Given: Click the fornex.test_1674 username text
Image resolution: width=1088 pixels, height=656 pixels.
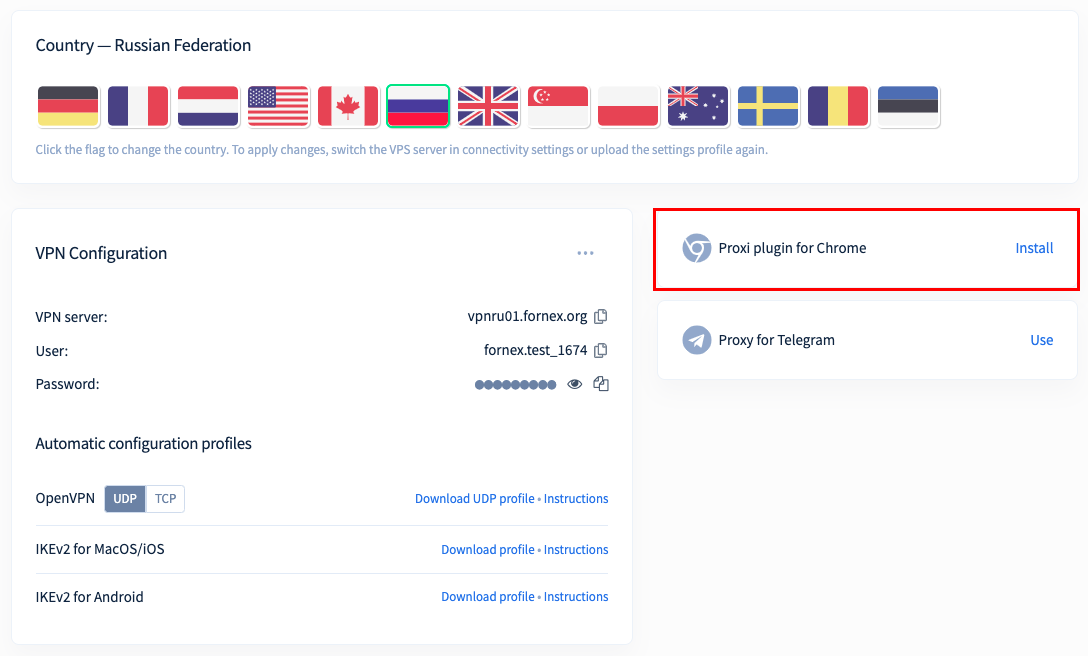Looking at the screenshot, I should [536, 350].
